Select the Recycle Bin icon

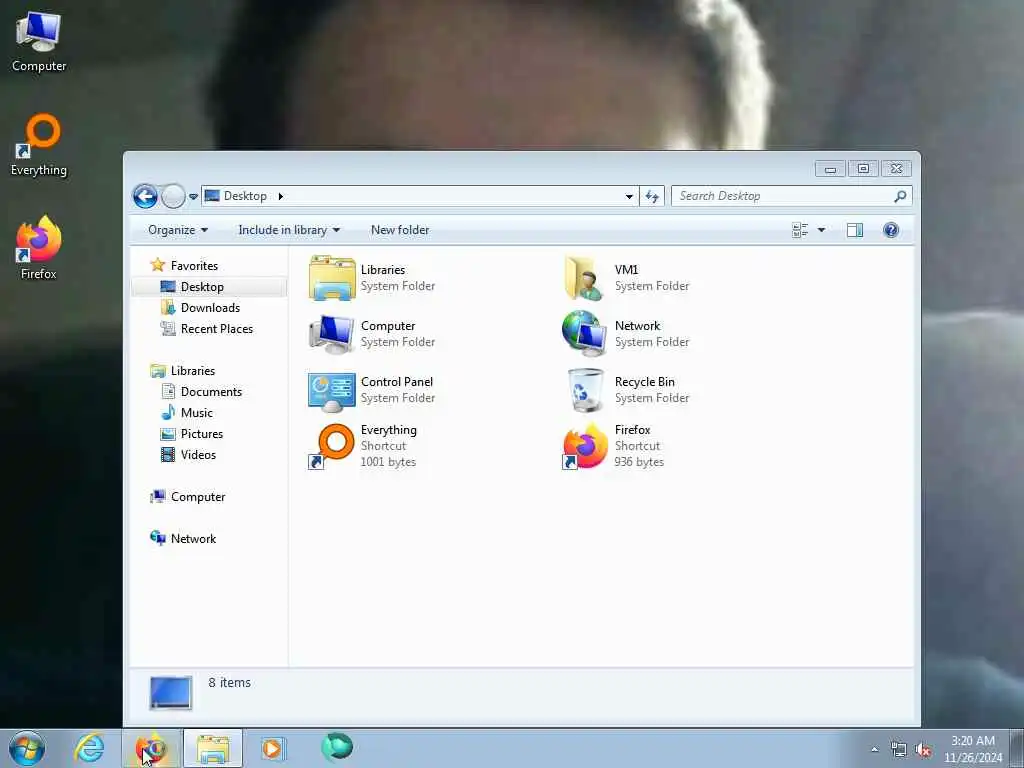(x=585, y=390)
